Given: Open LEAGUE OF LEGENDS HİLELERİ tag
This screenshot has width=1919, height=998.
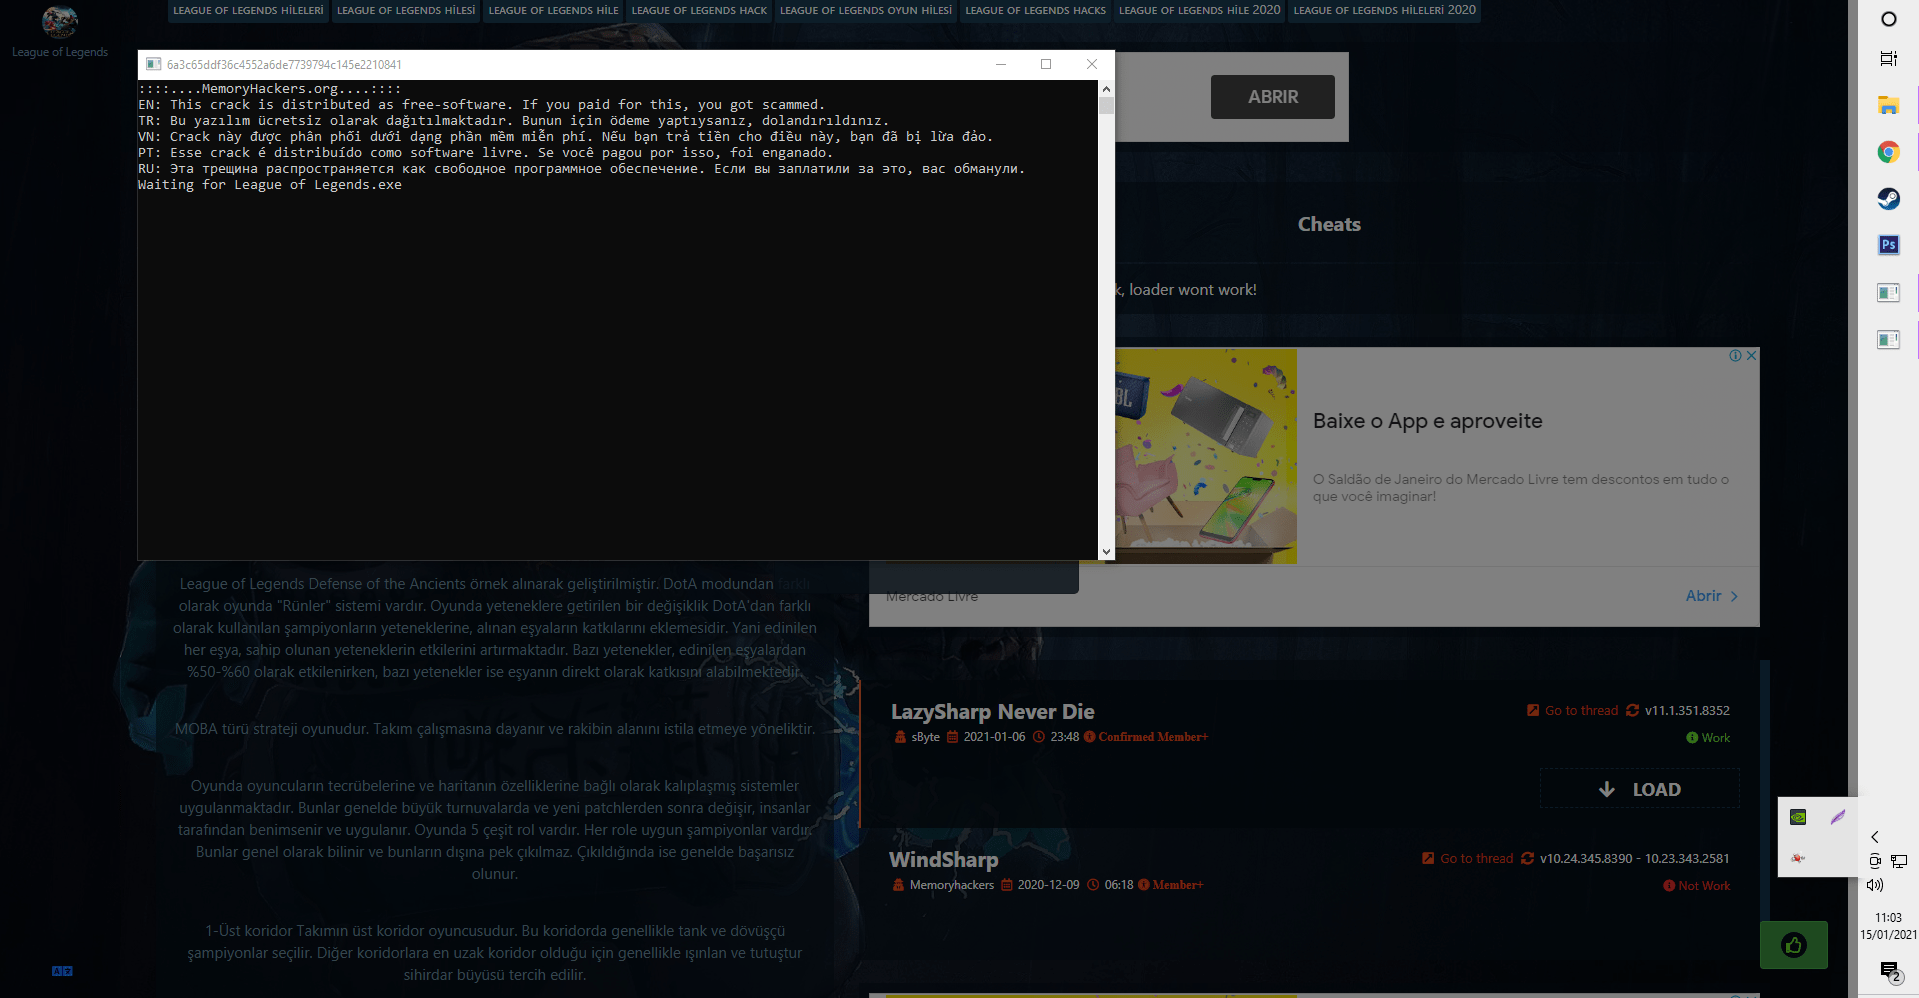Looking at the screenshot, I should 248,10.
